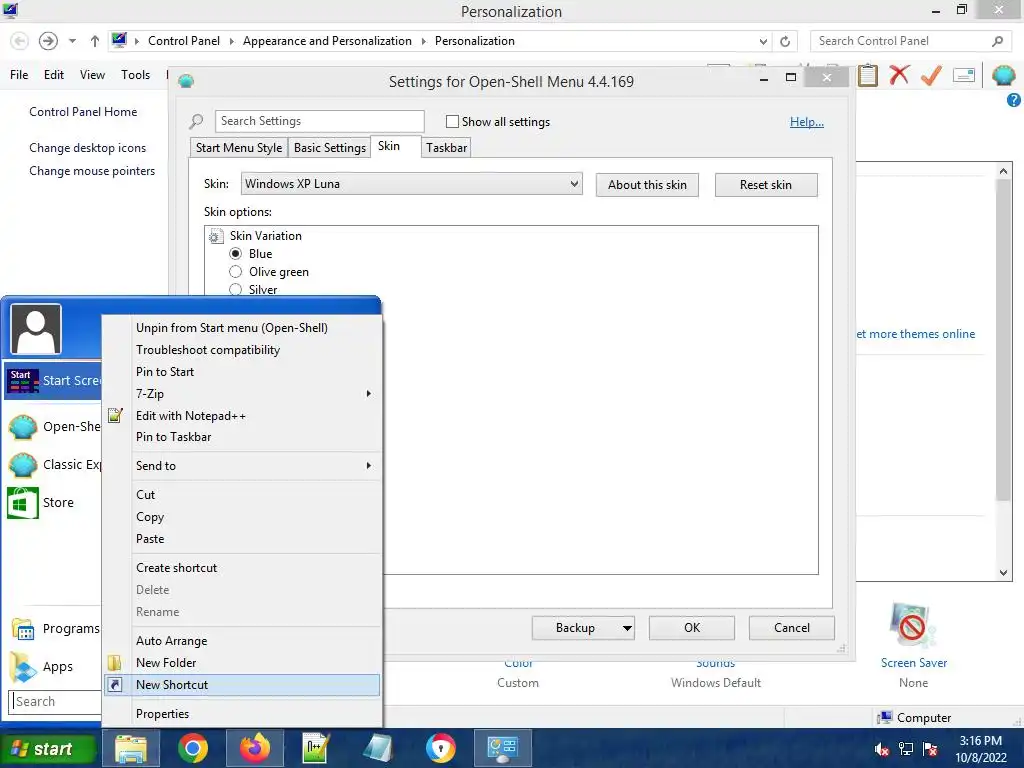
Task: Open File Explorer from the taskbar
Action: pyautogui.click(x=131, y=749)
